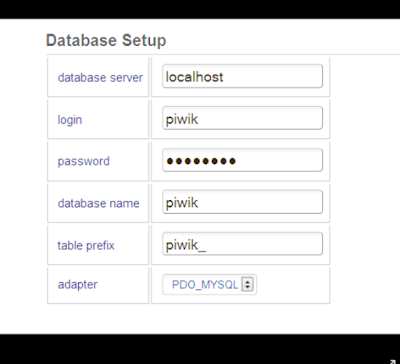Click the 'database server' label
400x364 pixels.
click(x=100, y=78)
